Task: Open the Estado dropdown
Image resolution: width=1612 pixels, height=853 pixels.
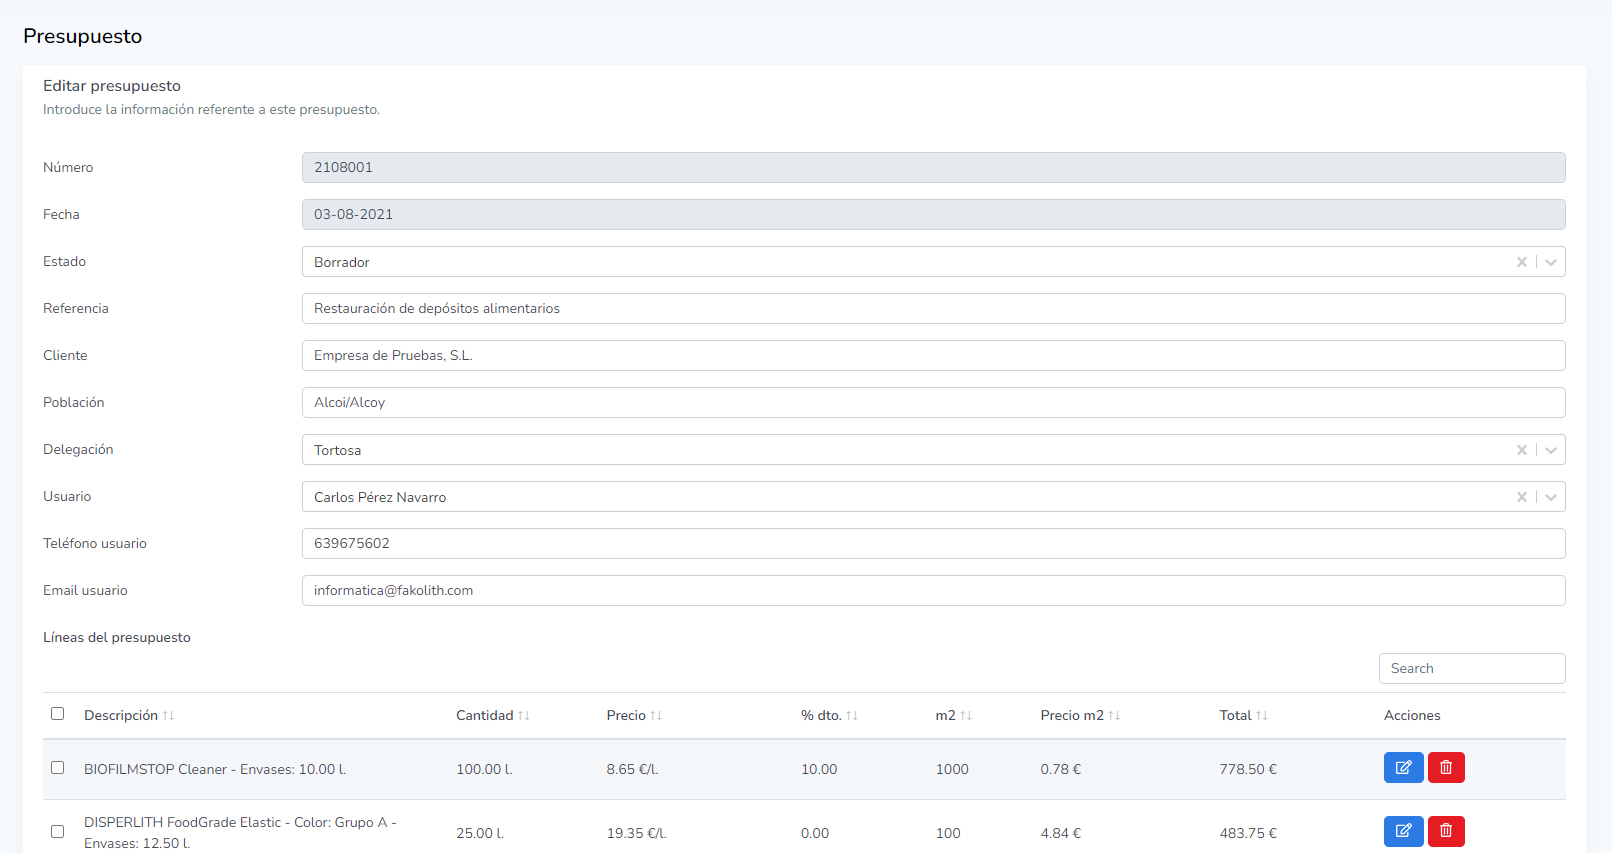Action: (x=1551, y=262)
